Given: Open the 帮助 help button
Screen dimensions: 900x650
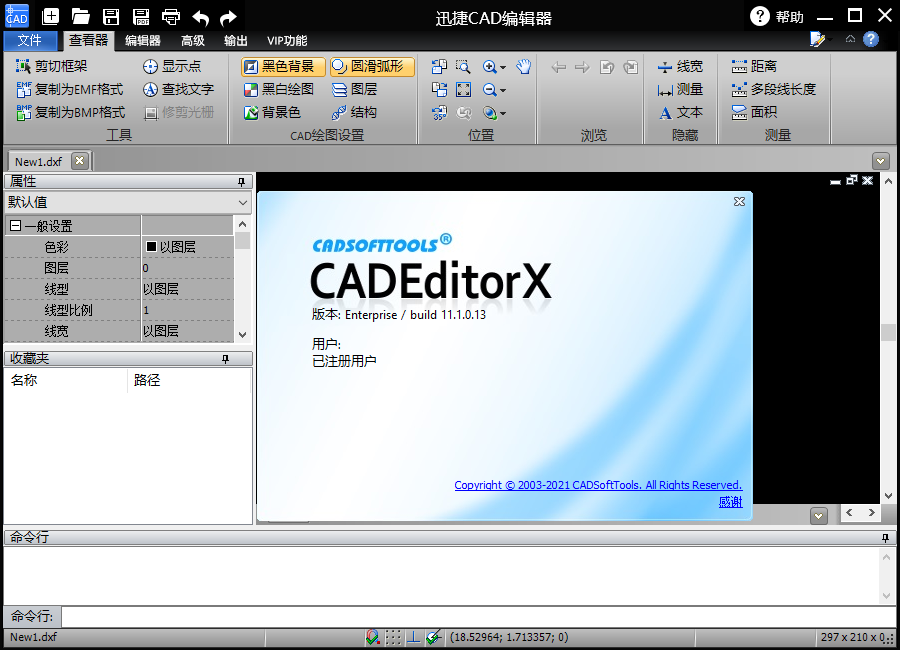Looking at the screenshot, I should click(777, 17).
